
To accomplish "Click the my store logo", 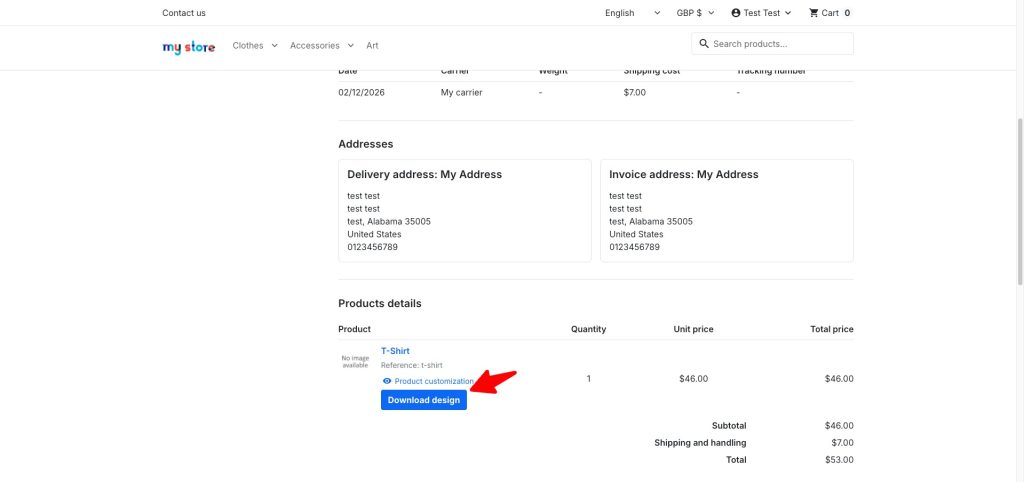I will tap(188, 46).
